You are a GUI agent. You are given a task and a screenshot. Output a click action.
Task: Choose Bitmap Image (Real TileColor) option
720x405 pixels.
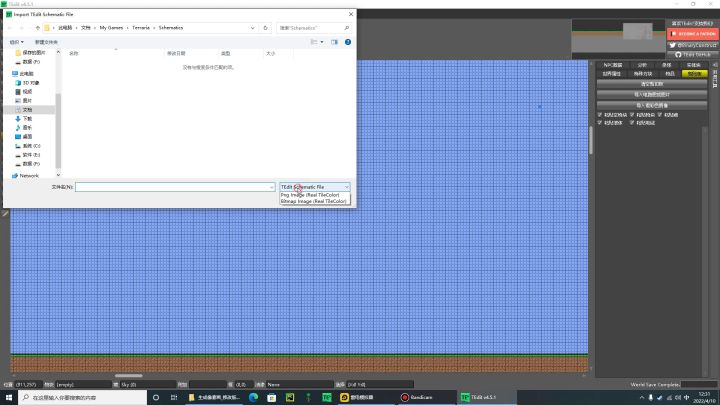click(315, 201)
